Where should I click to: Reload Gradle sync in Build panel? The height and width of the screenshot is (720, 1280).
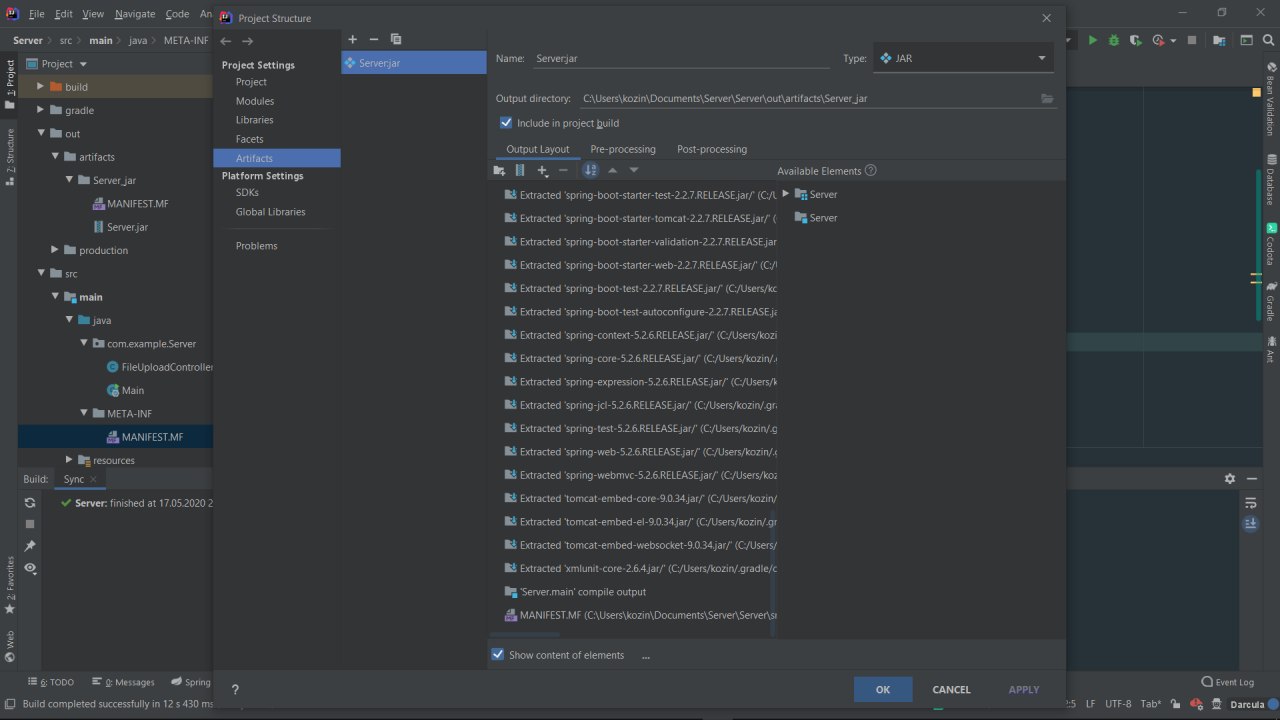30,503
